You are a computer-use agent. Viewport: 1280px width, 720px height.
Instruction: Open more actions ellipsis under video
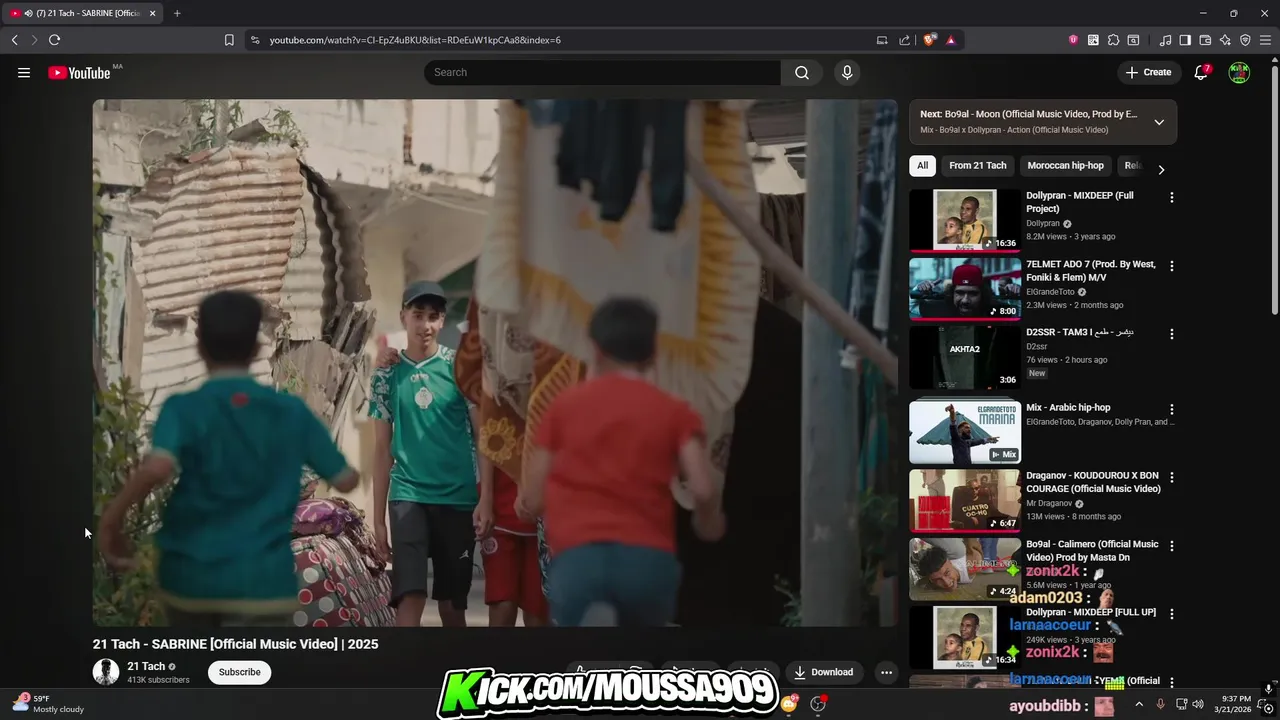(x=886, y=672)
